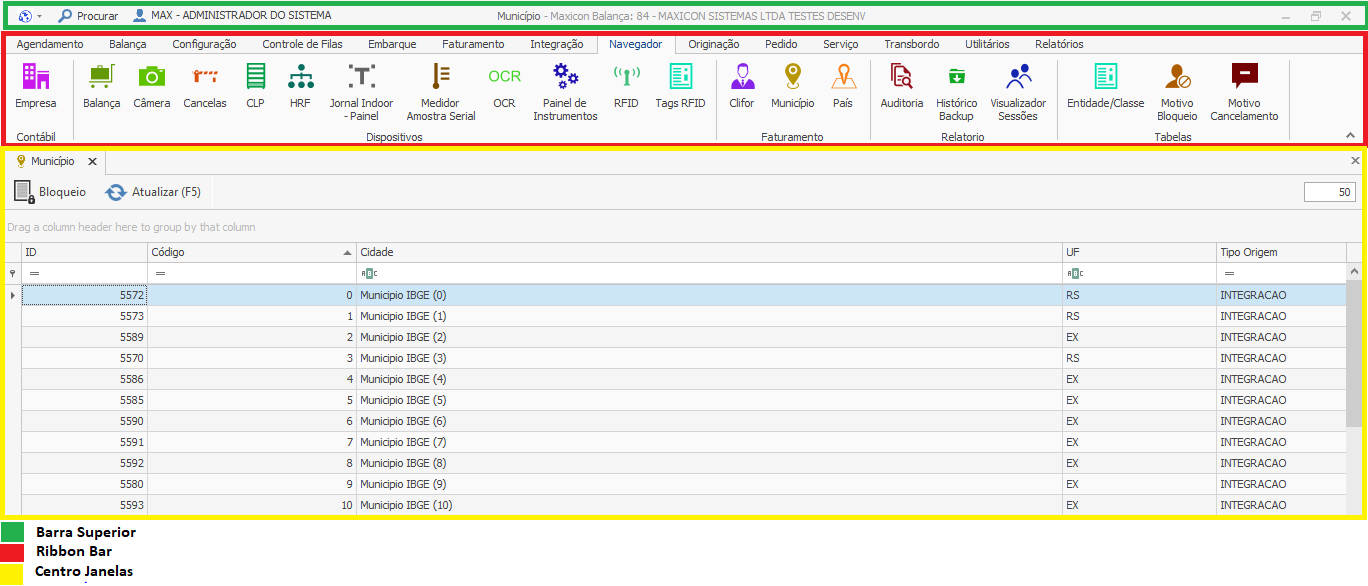Click Atualizar (F5) to refresh

coord(154,192)
